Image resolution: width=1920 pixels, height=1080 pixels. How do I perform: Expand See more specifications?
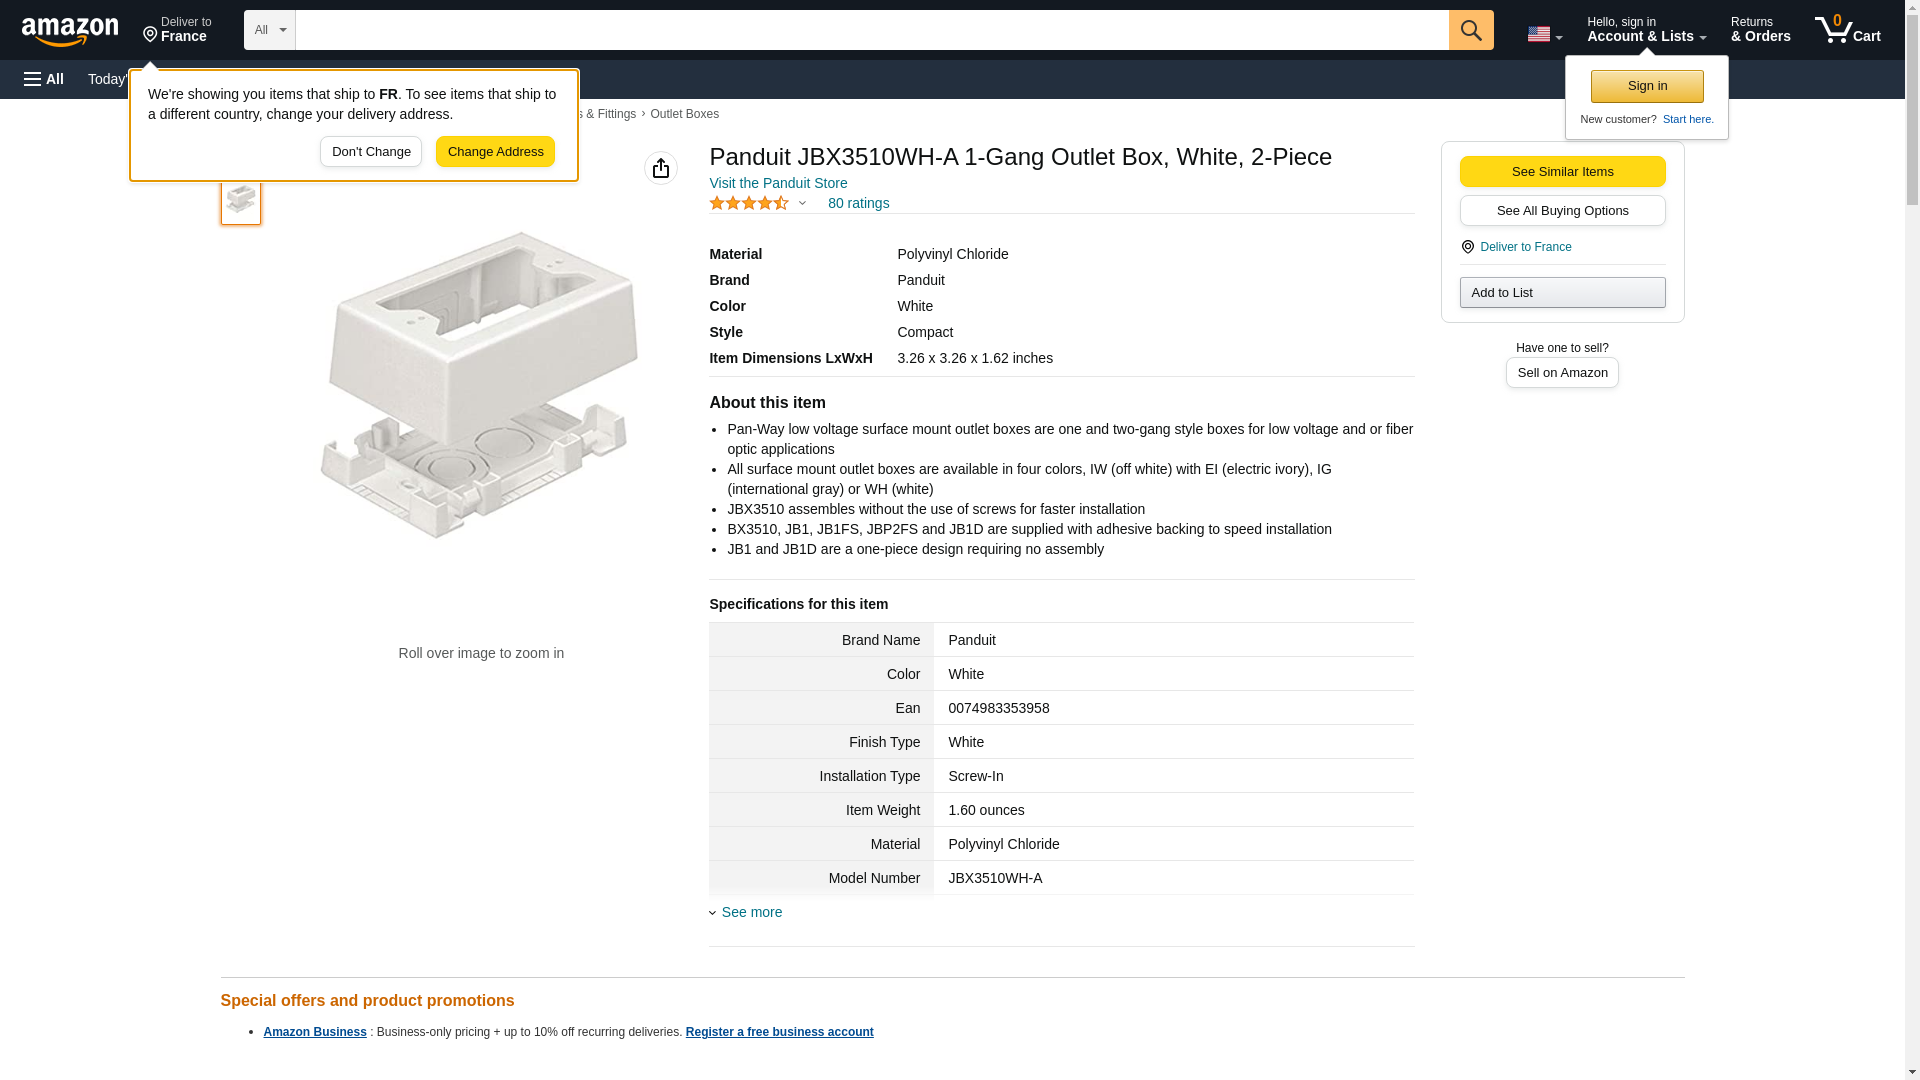pos(751,912)
